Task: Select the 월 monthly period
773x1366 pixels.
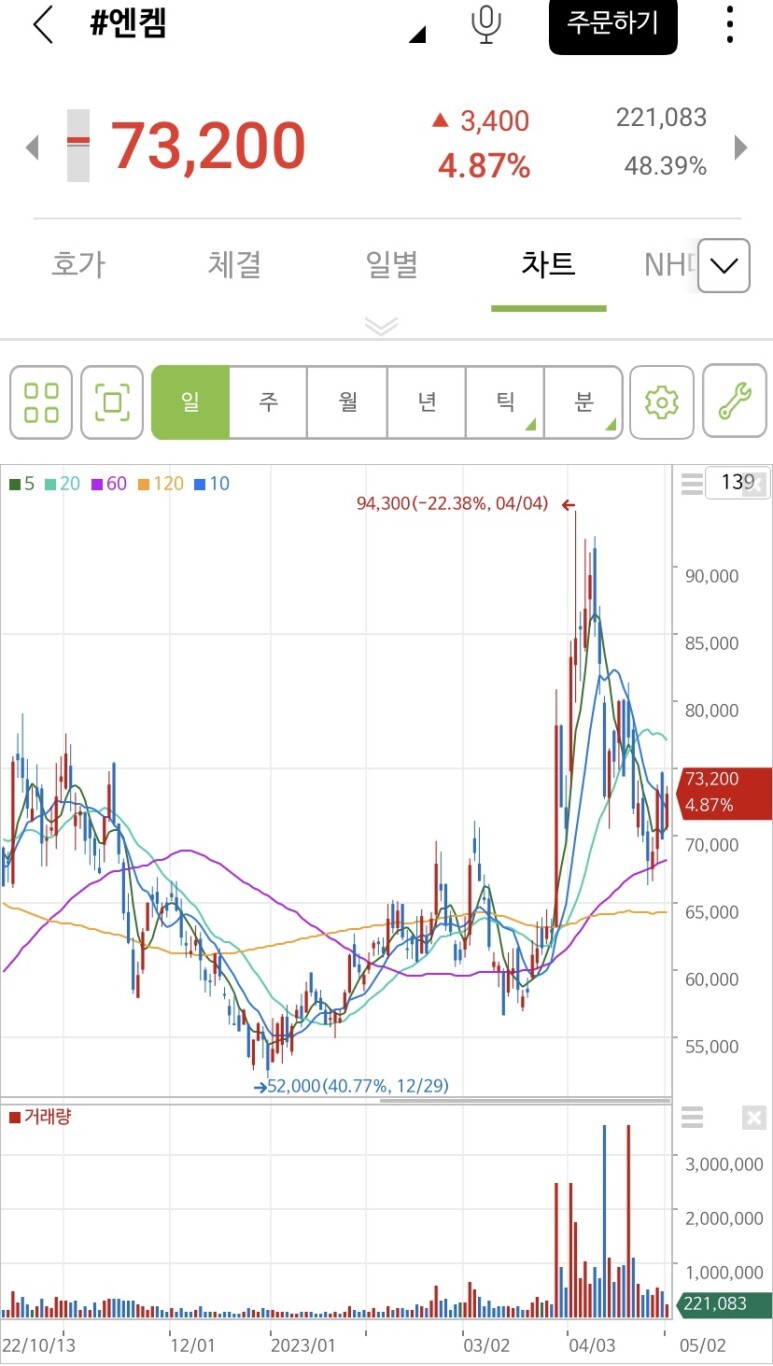Action: coord(347,402)
